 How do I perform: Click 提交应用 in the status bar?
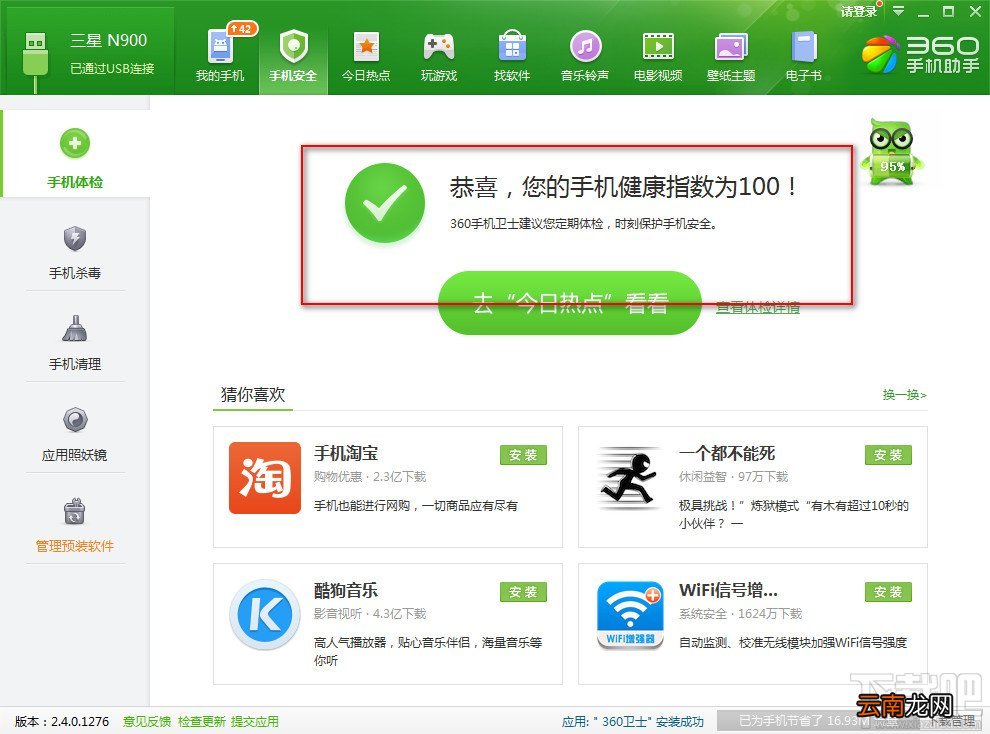tap(255, 721)
